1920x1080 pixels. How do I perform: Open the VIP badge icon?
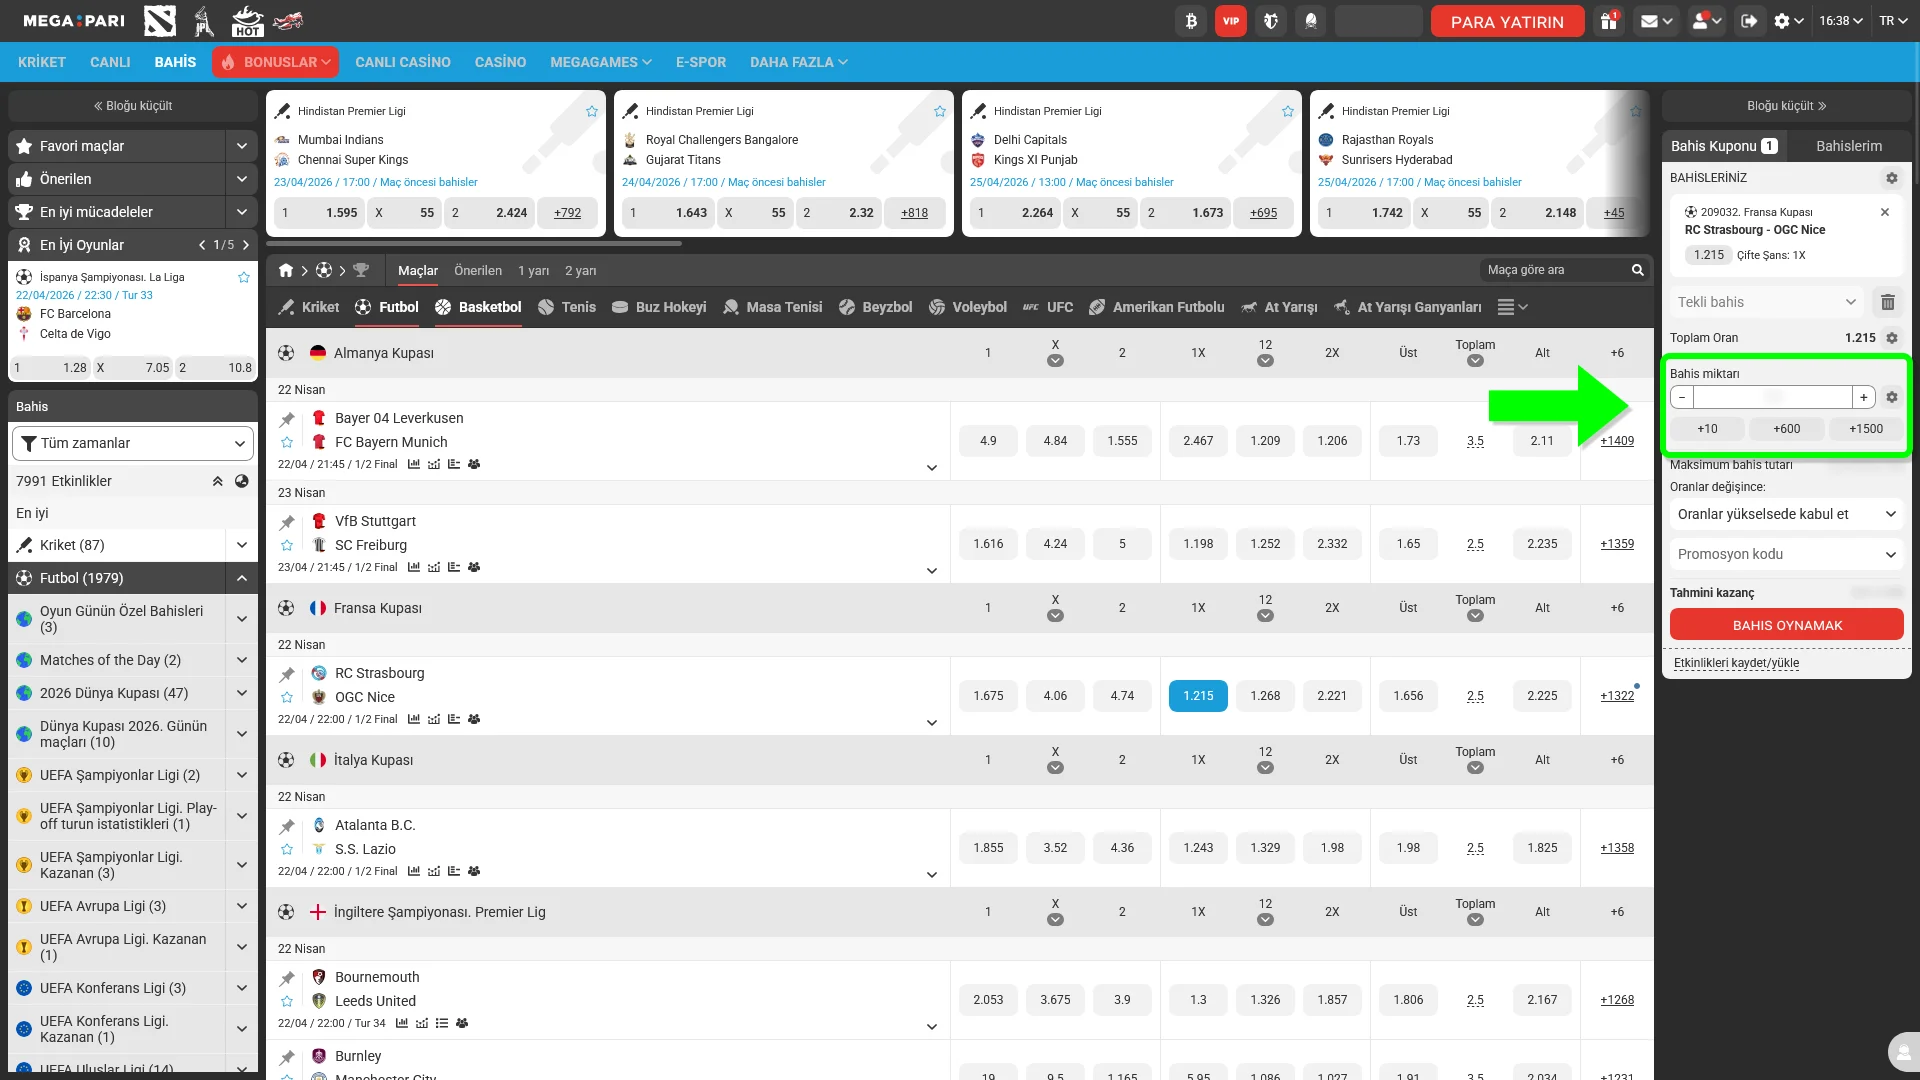click(x=1231, y=21)
